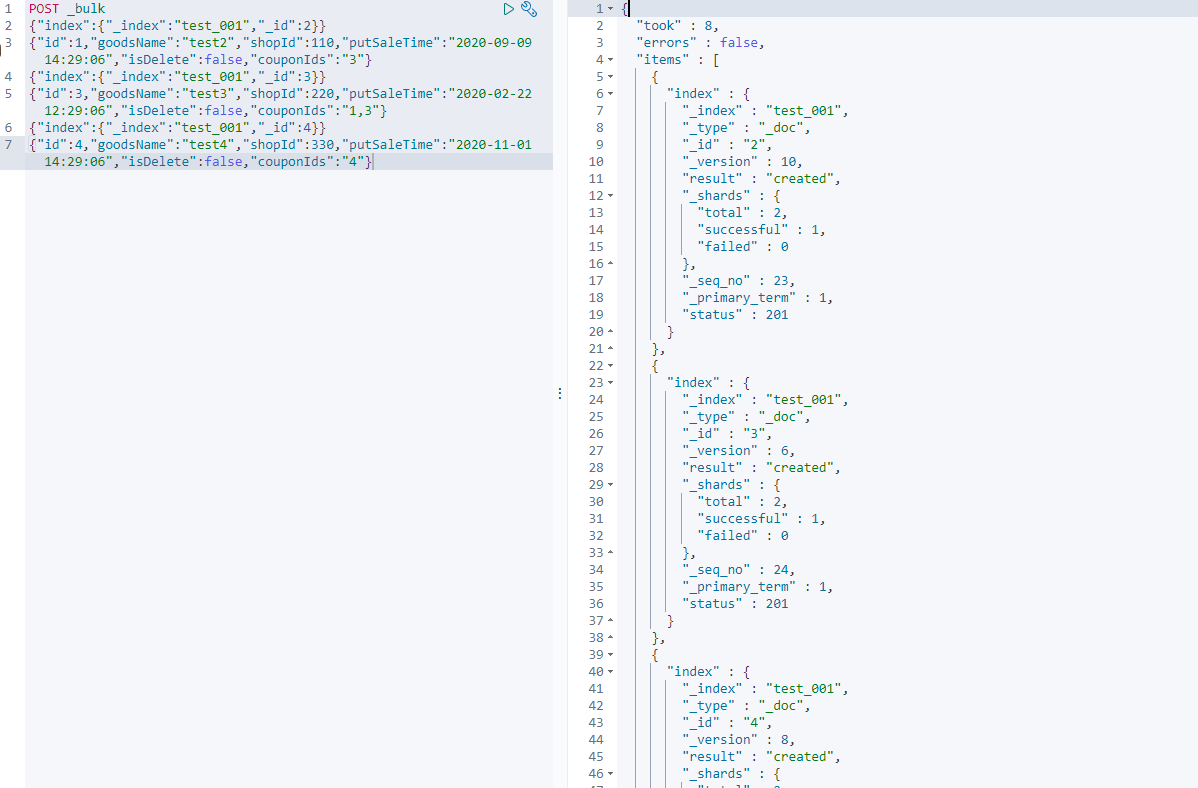
Task: Open the wrench request options menu
Action: pos(529,9)
